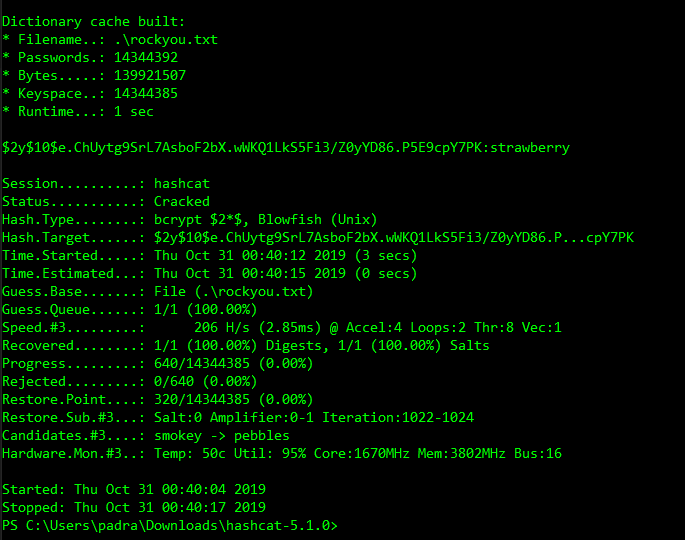Click the Guess.Base file entry
This screenshot has height=540, width=685.
[233, 291]
